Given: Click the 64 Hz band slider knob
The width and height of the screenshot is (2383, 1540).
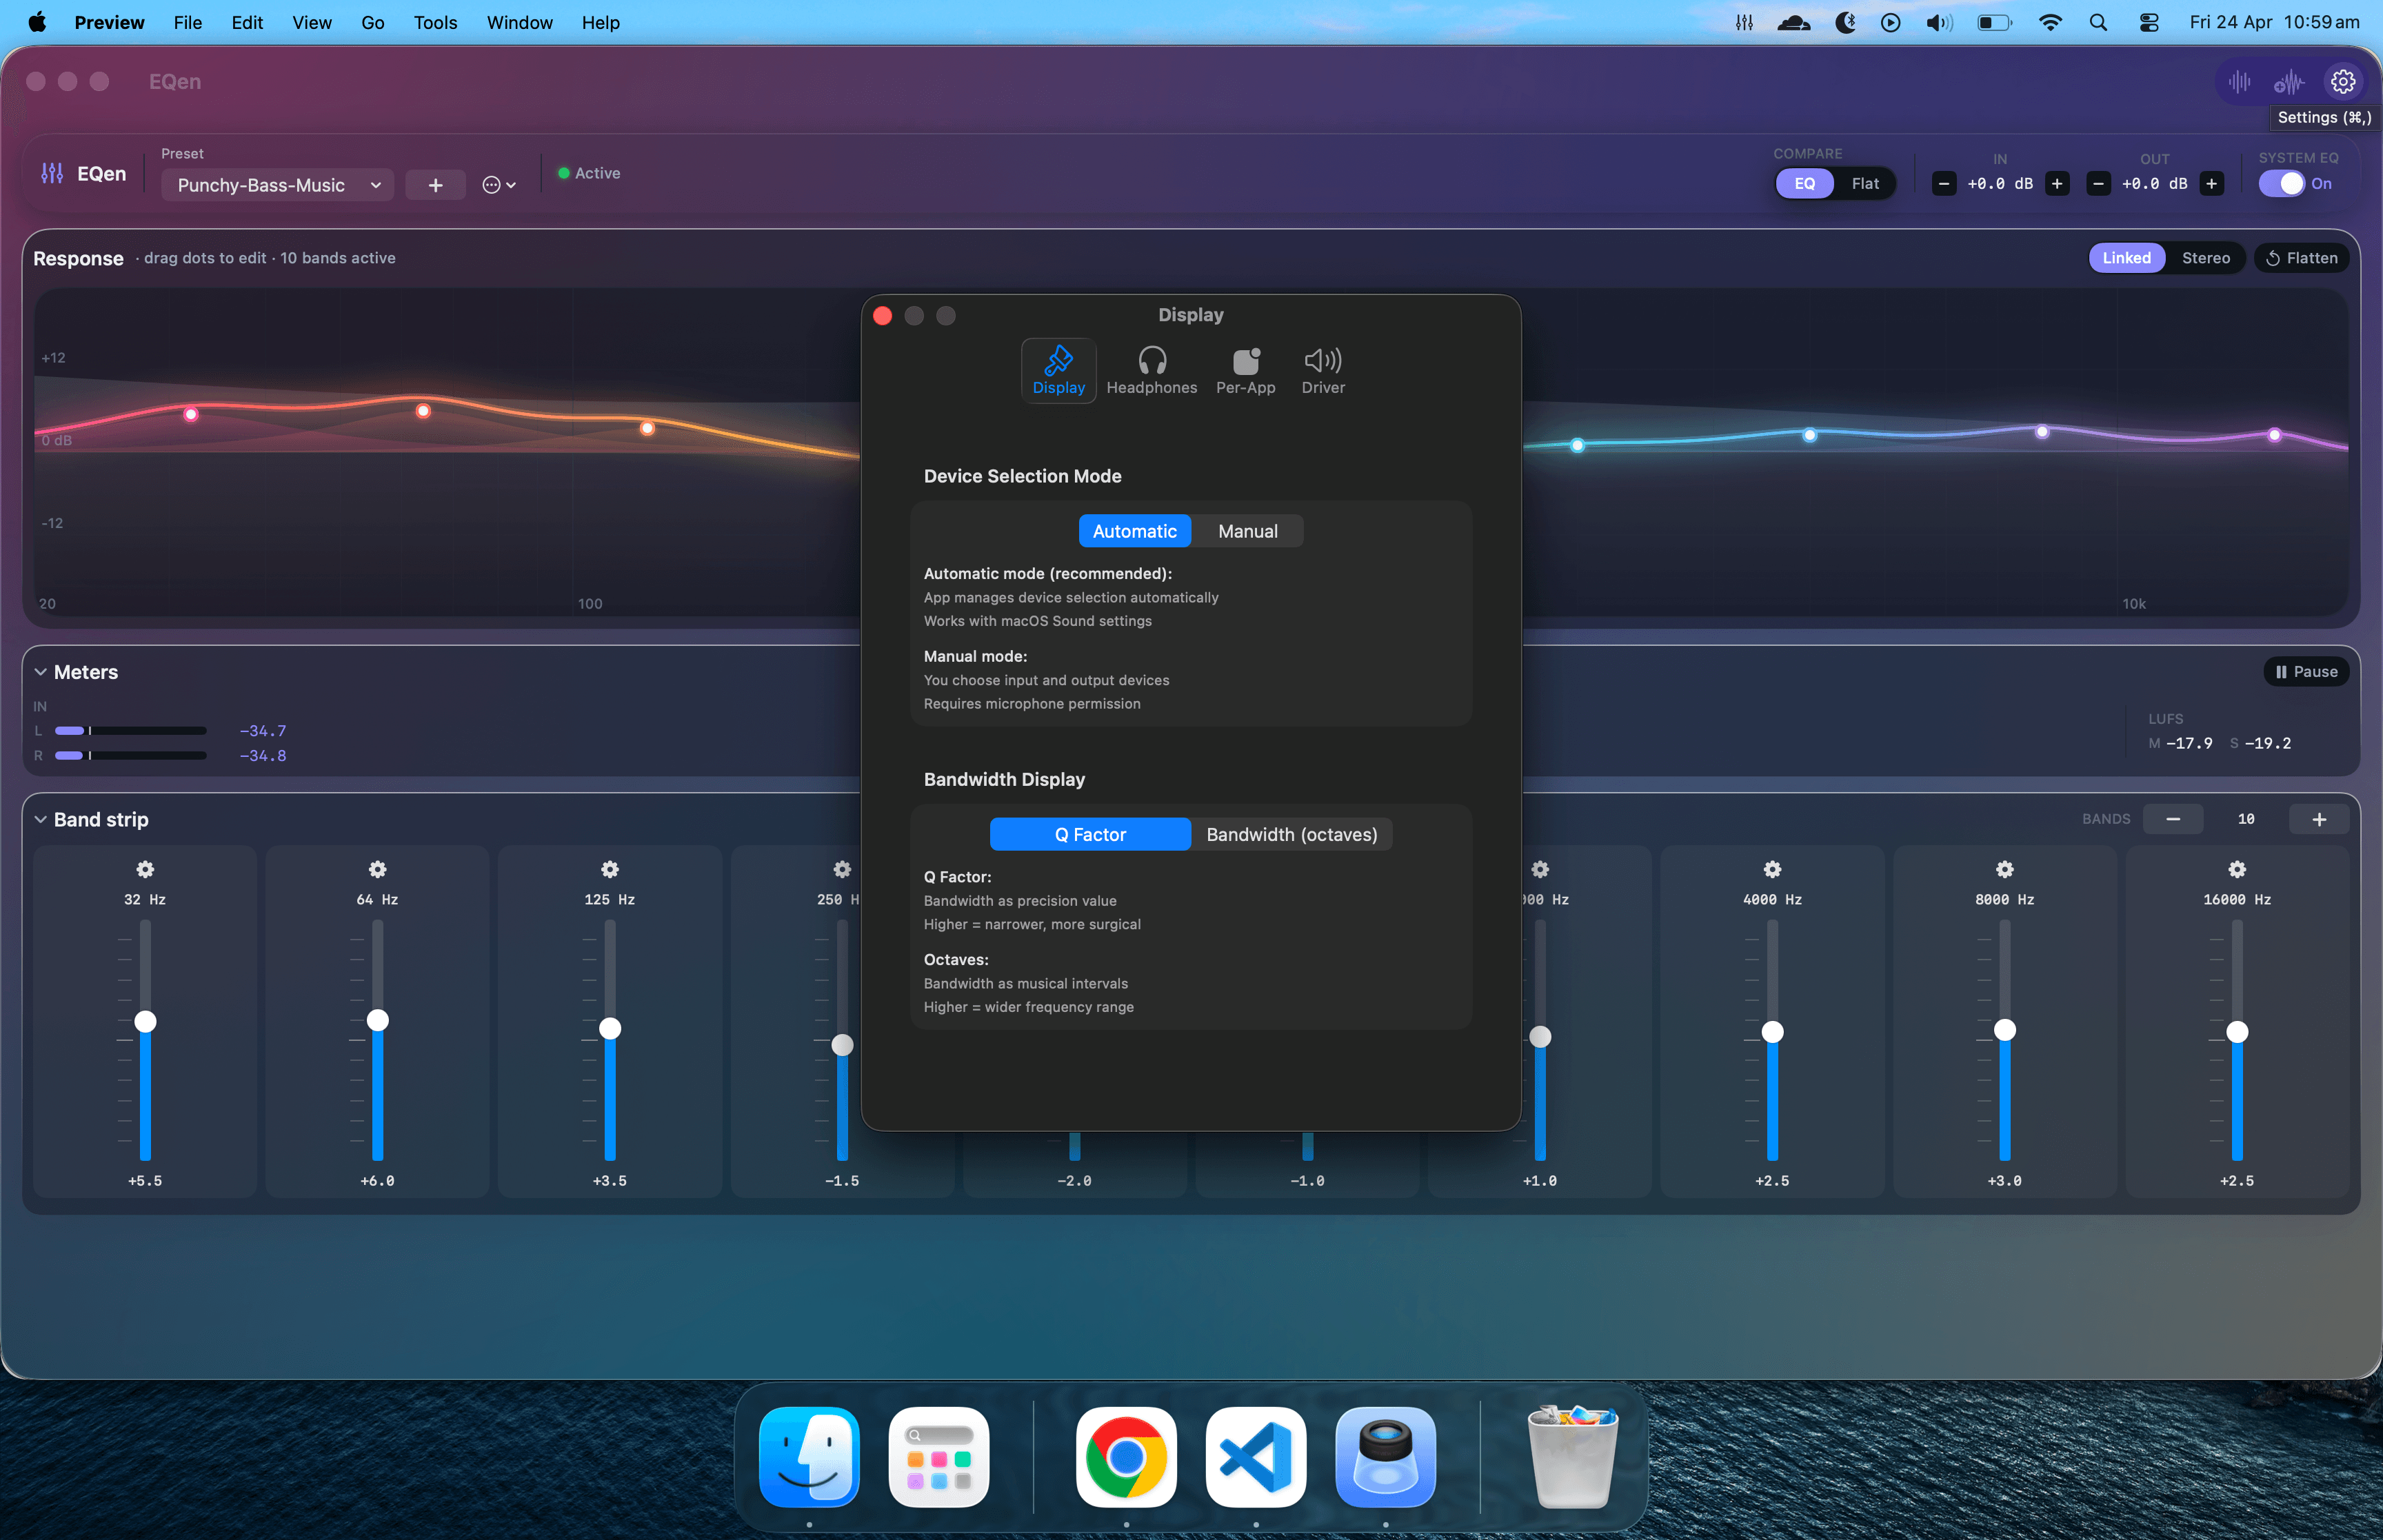Looking at the screenshot, I should coord(378,1020).
